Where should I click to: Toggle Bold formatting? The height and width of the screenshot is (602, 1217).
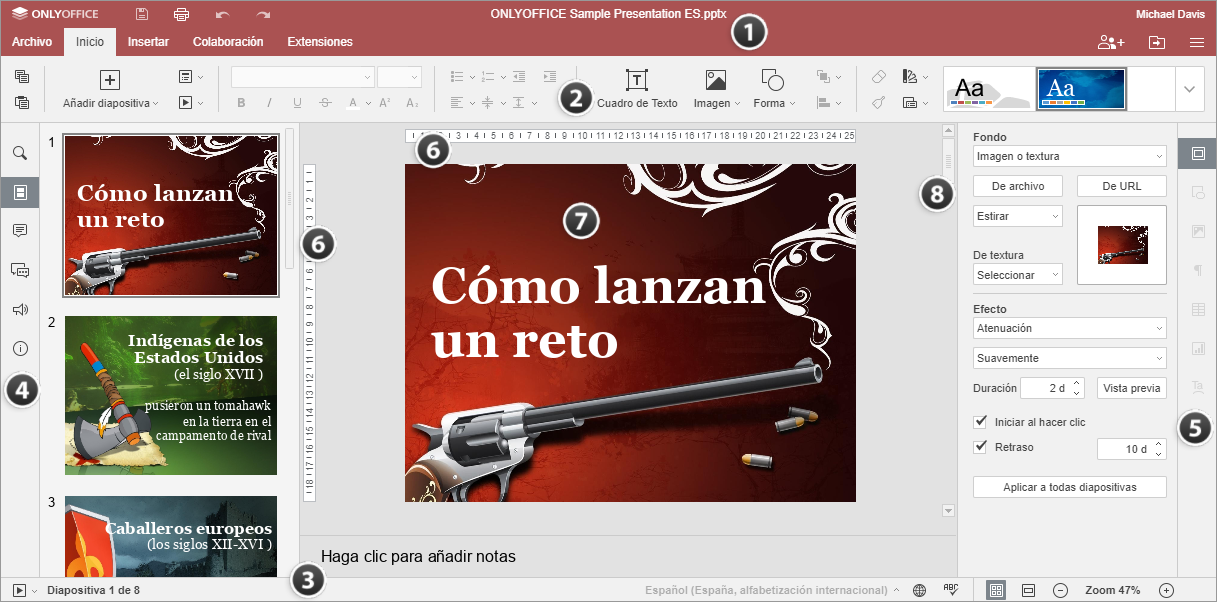coord(241,102)
